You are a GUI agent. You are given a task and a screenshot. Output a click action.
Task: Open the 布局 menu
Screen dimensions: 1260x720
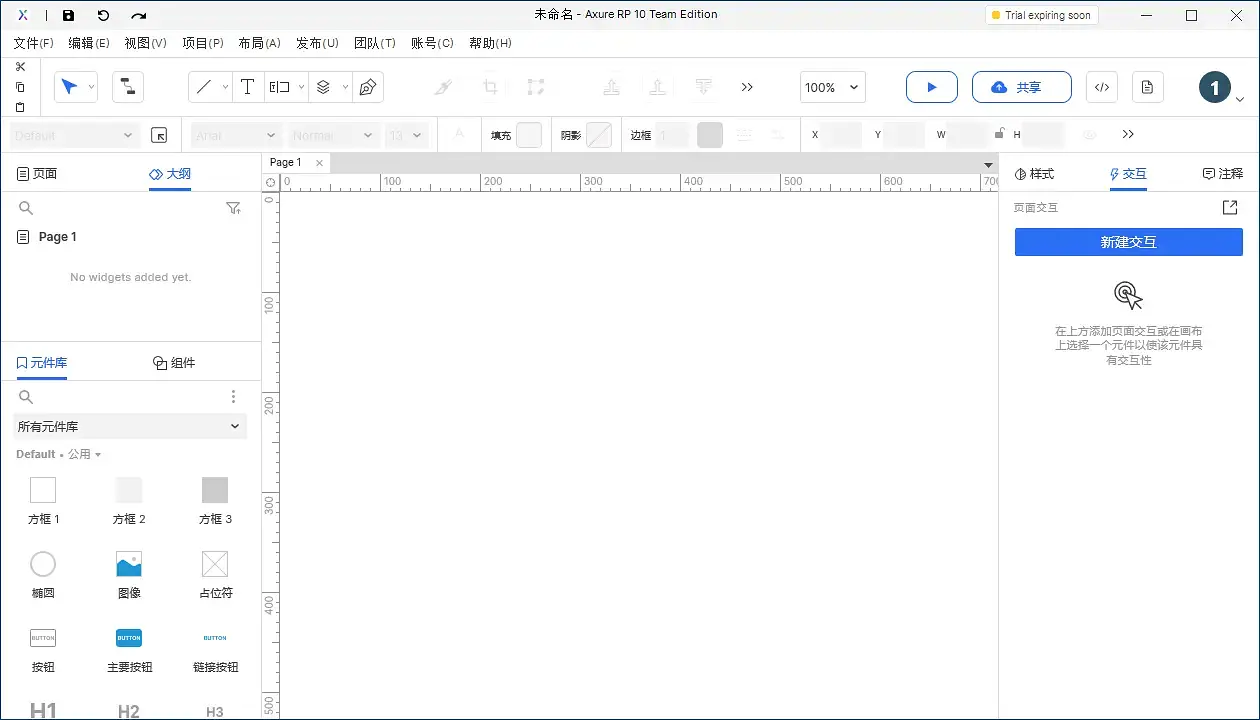[258, 43]
